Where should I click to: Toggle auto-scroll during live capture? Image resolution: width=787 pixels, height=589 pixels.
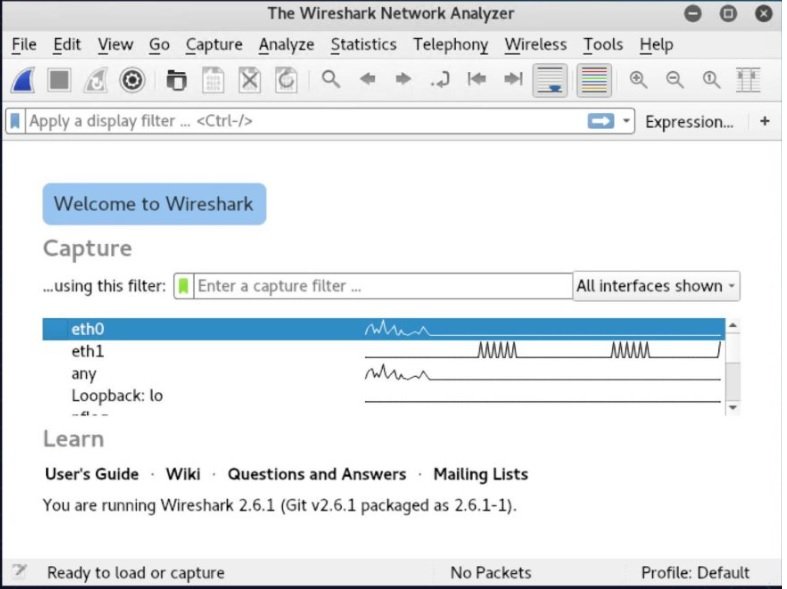coord(550,80)
